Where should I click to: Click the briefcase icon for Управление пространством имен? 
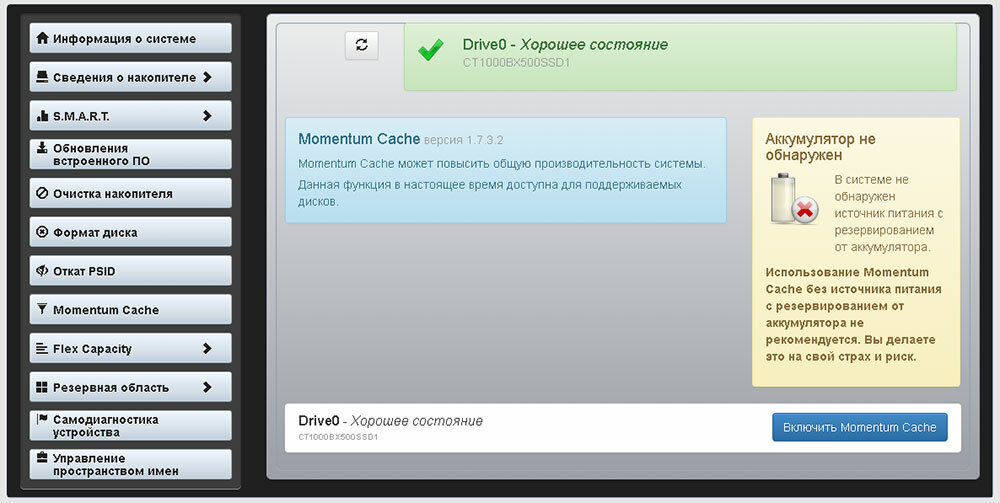(x=42, y=458)
